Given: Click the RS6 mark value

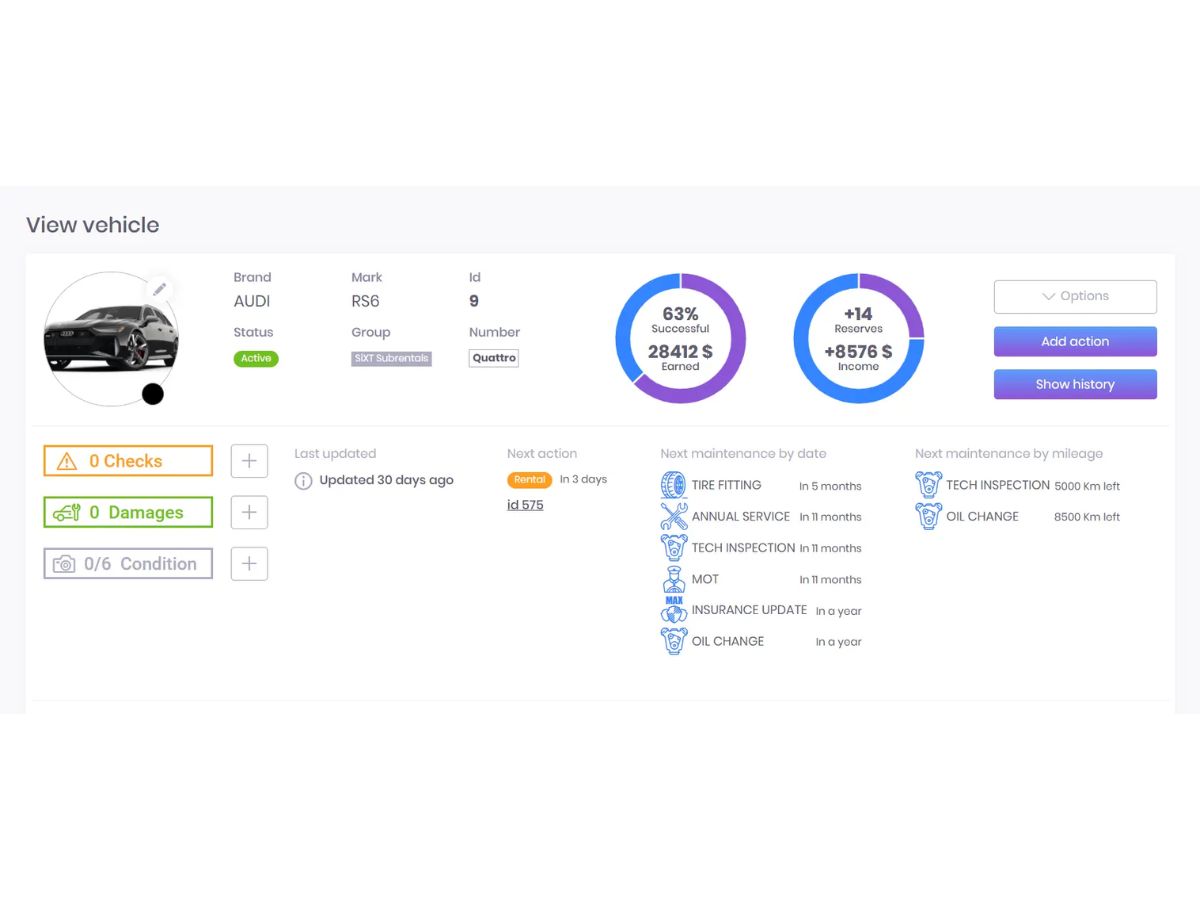Looking at the screenshot, I should click(365, 301).
